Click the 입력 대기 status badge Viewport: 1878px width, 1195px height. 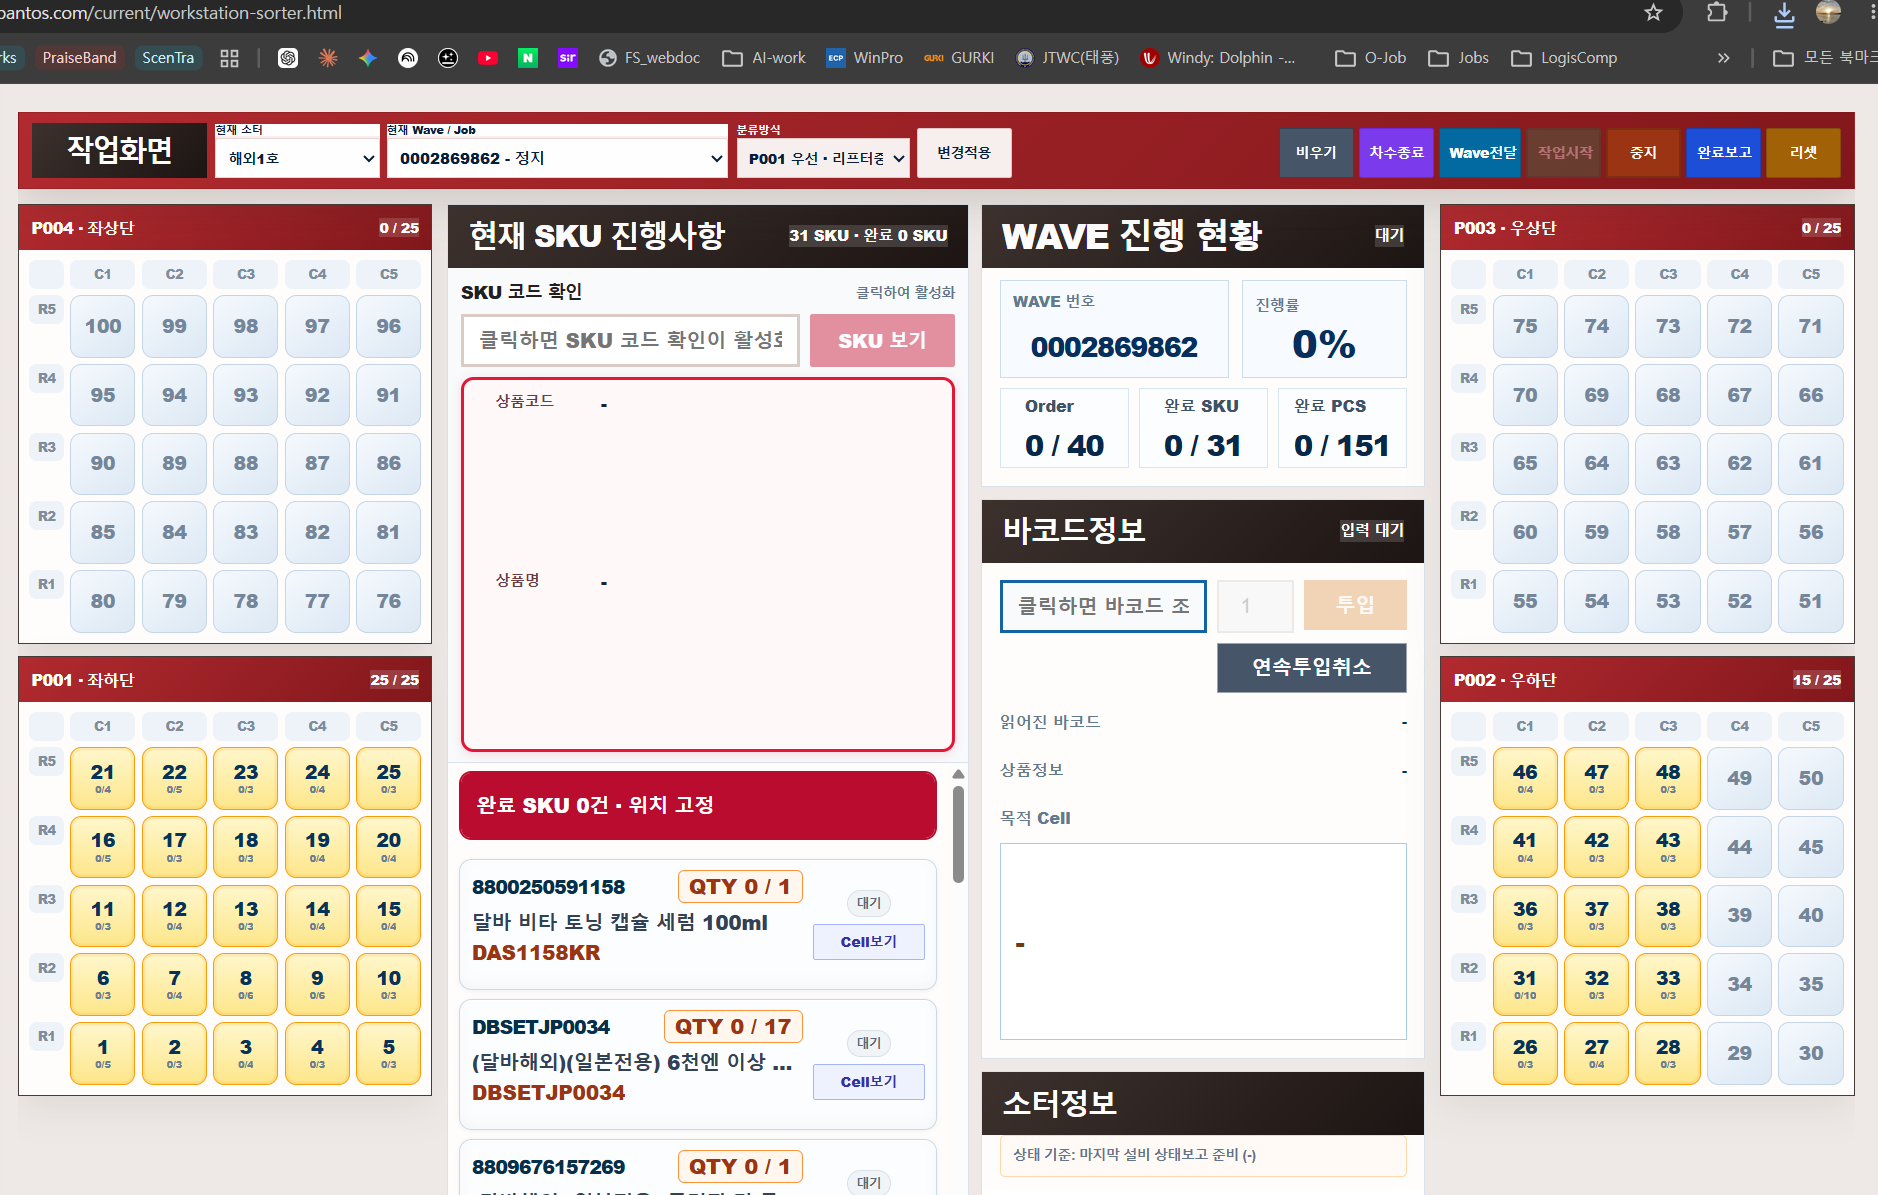pyautogui.click(x=1372, y=530)
